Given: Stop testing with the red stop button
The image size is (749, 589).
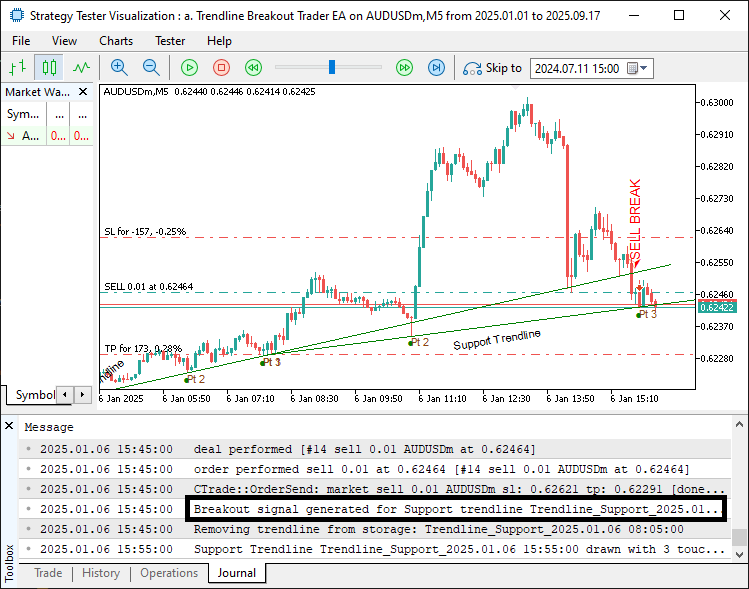Looking at the screenshot, I should 221,68.
